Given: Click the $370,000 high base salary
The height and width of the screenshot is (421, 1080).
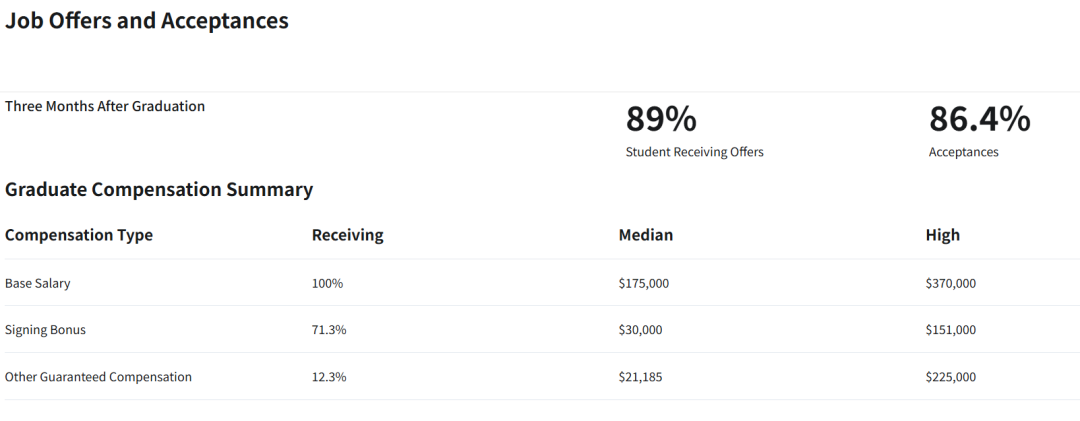Looking at the screenshot, I should click(x=951, y=283).
